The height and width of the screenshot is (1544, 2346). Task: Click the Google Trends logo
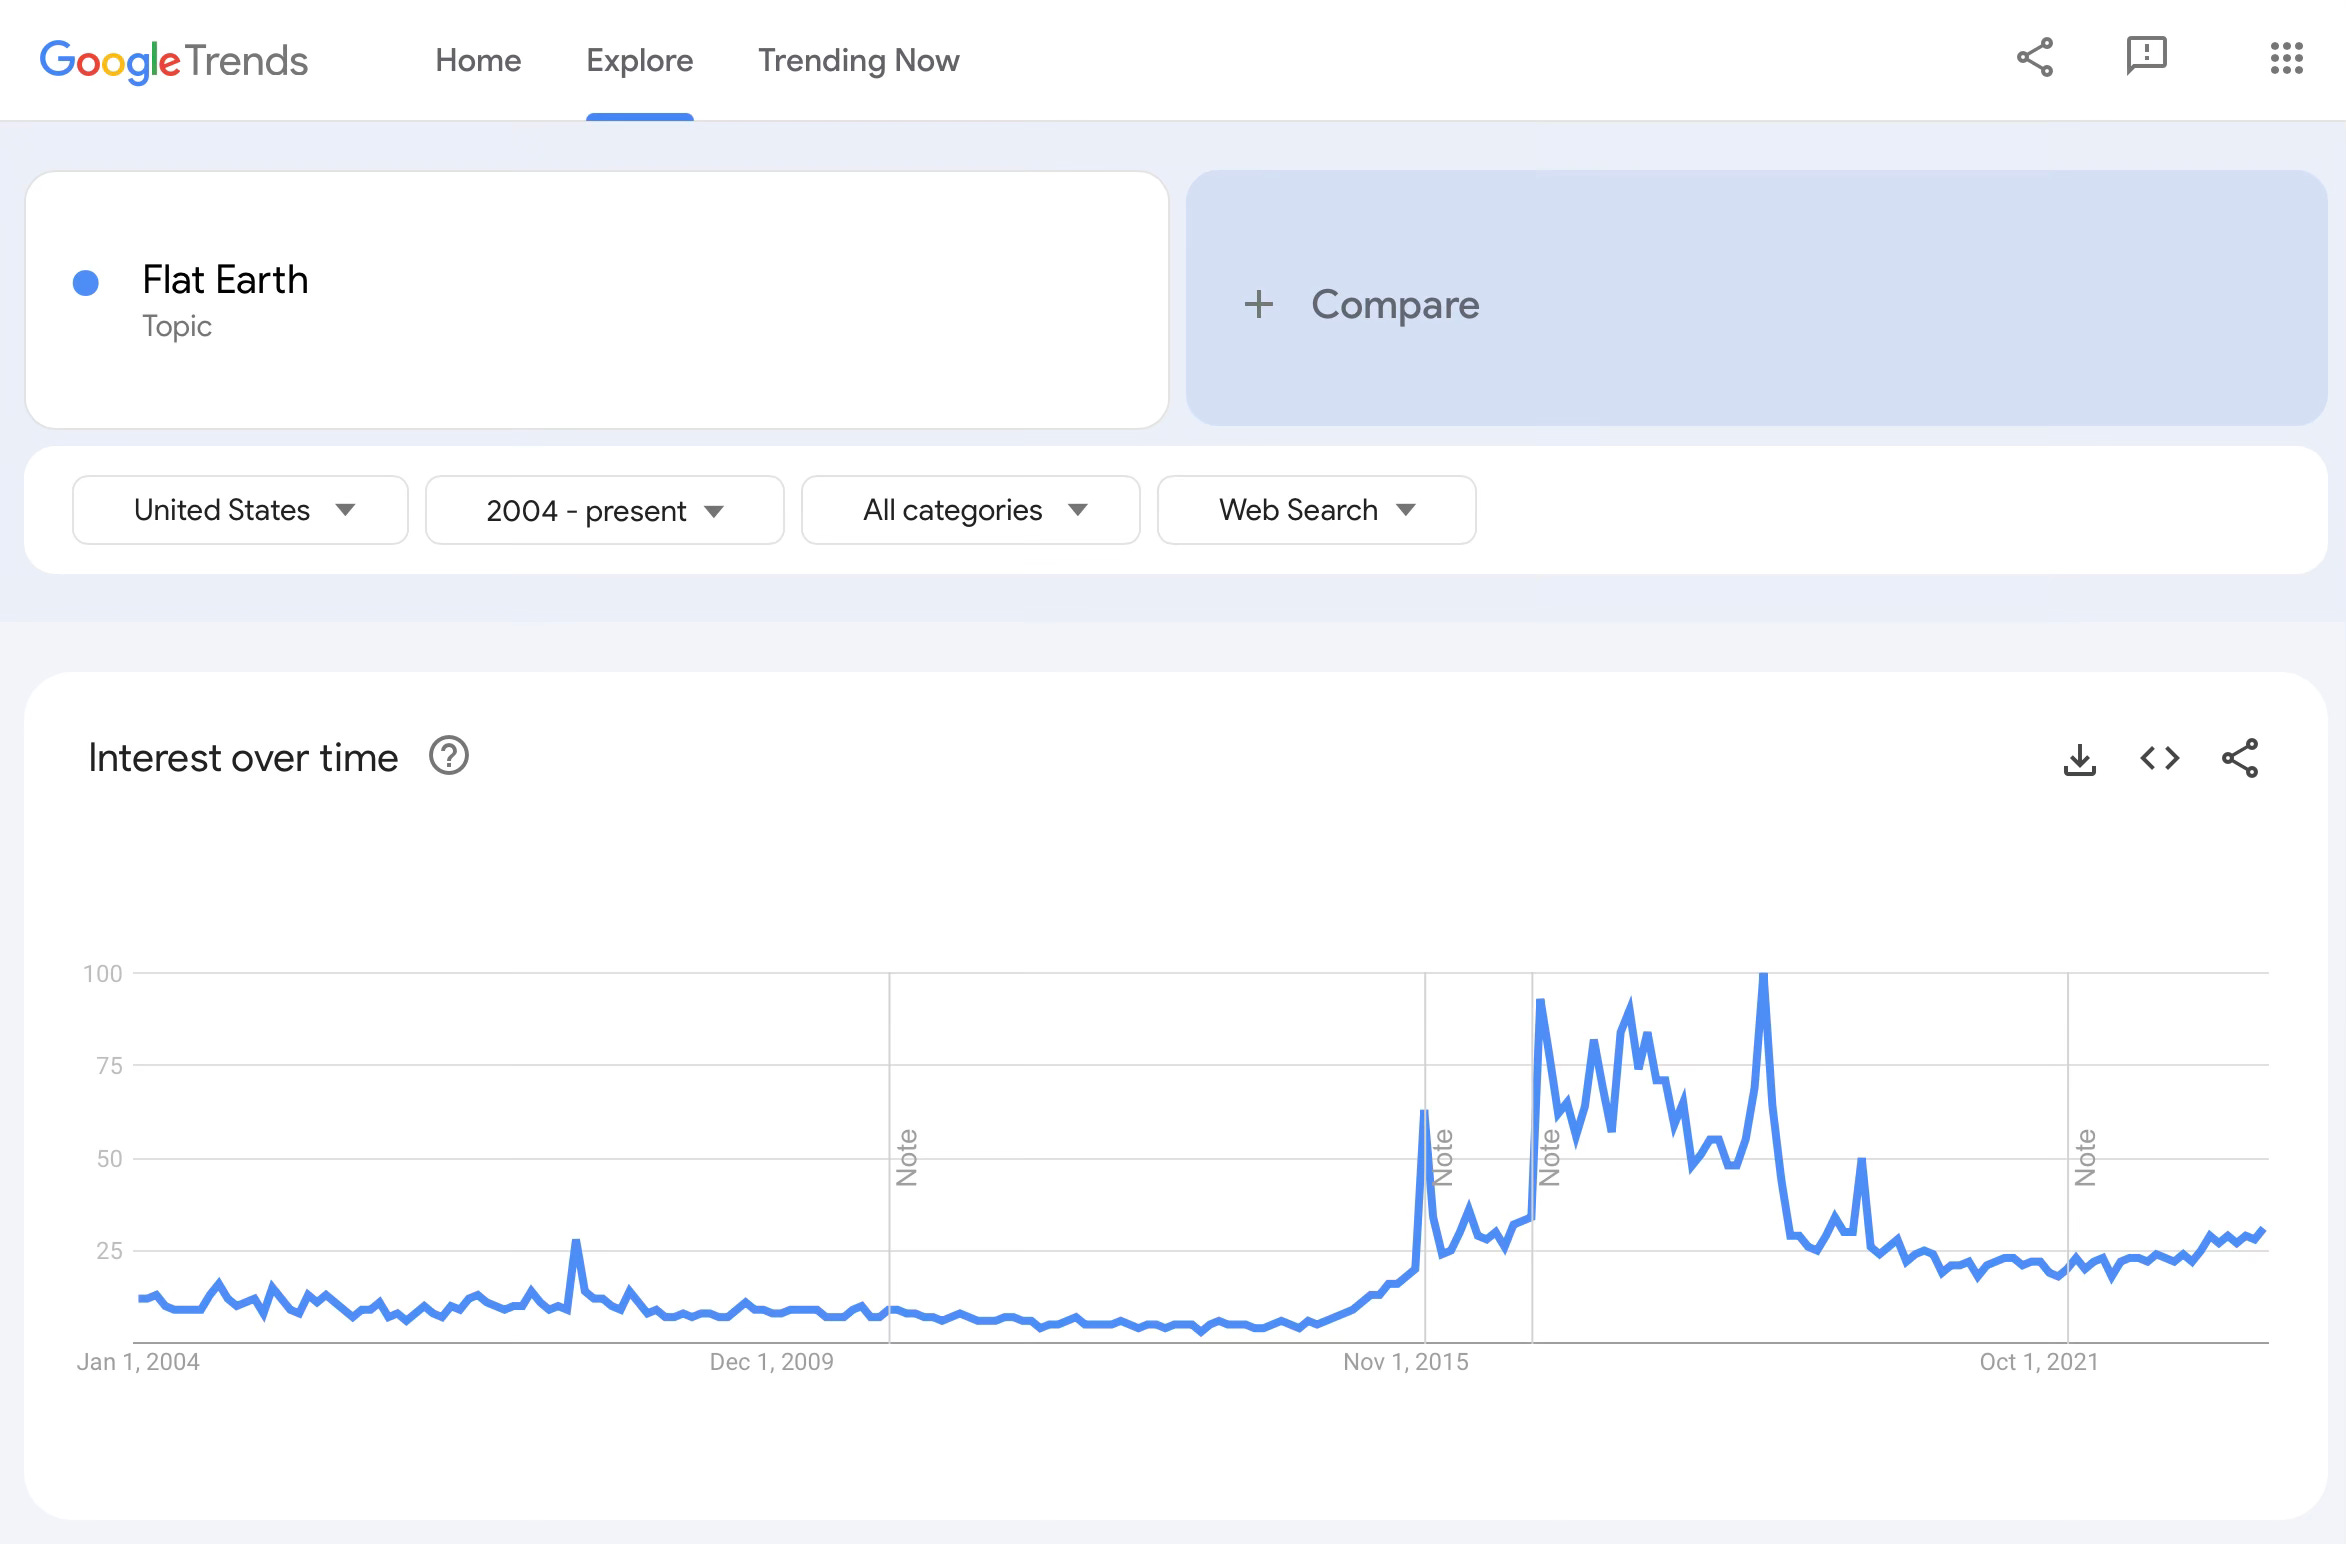click(x=174, y=61)
